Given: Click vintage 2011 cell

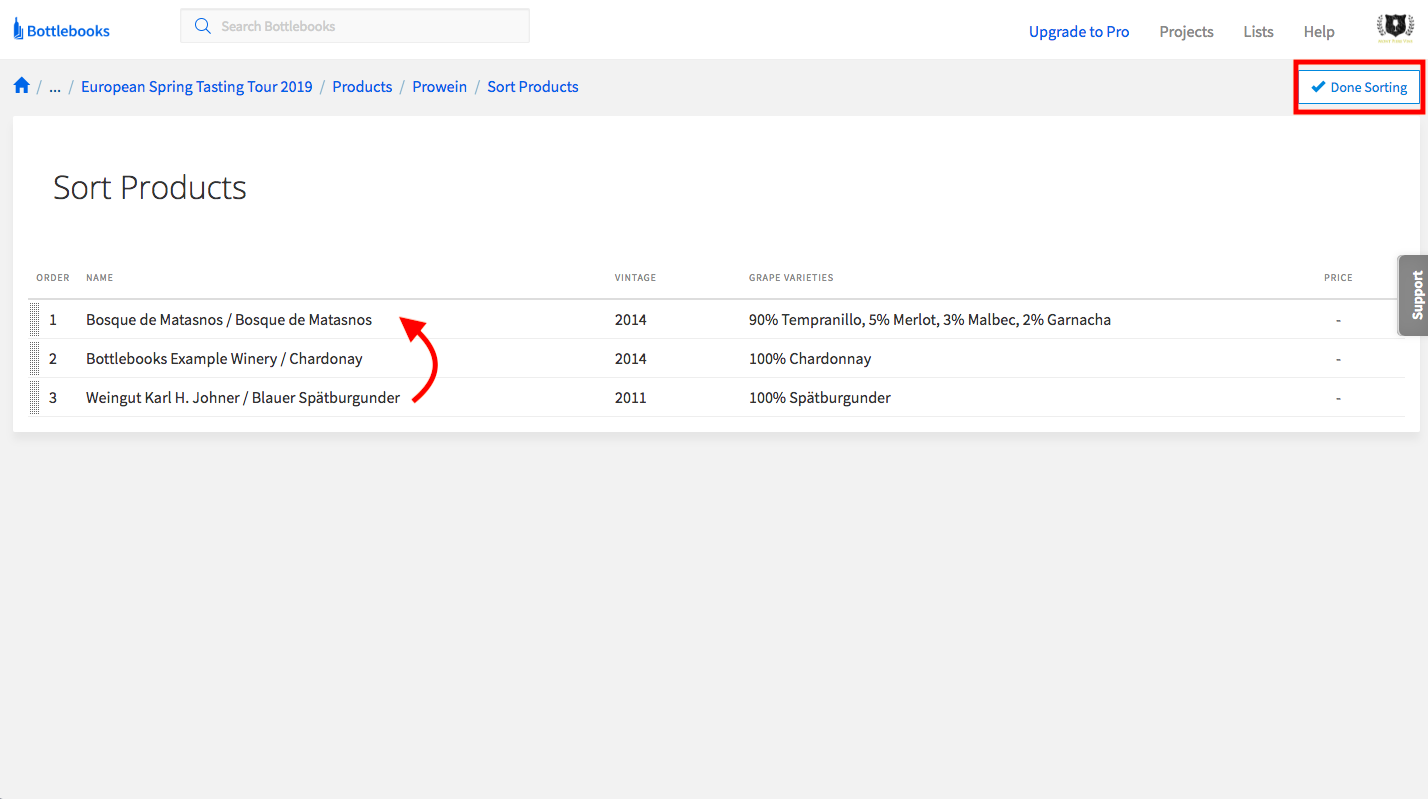Looking at the screenshot, I should click(x=631, y=398).
